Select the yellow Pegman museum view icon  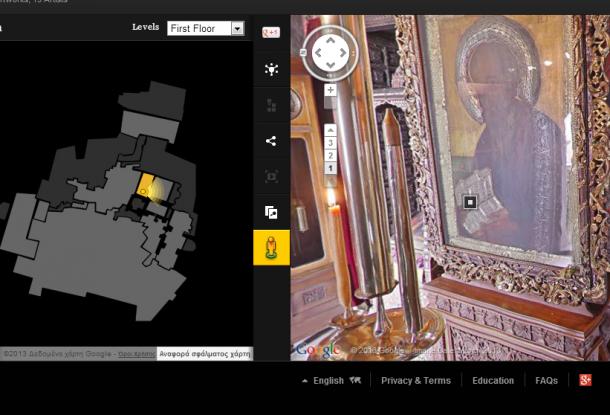click(x=271, y=246)
